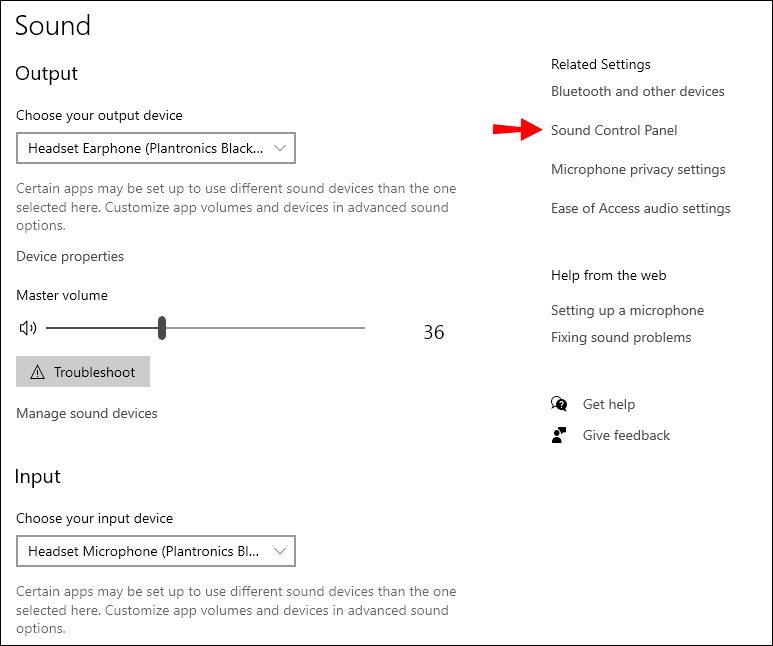
Task: Click the speaker icon beside master volume
Action: (x=28, y=328)
